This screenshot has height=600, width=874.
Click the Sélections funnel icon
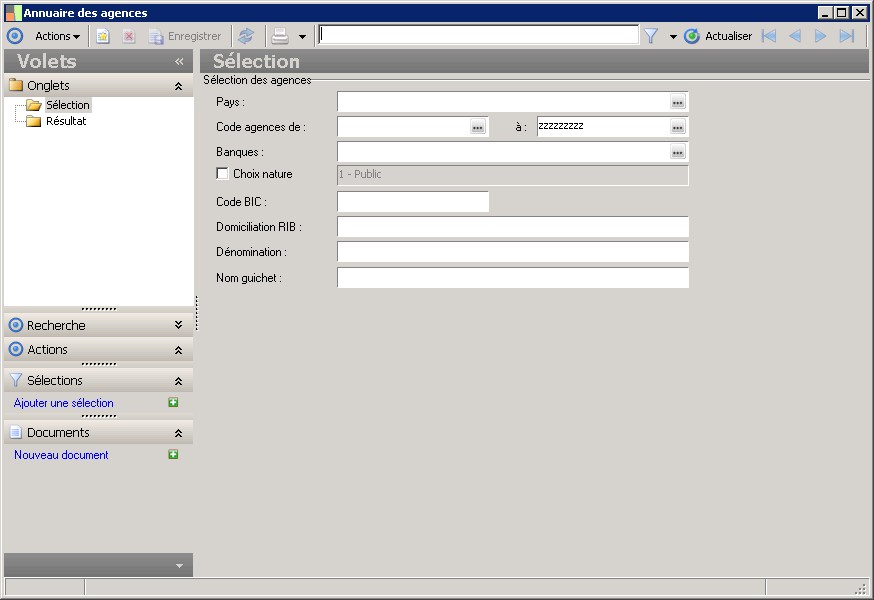(x=16, y=380)
